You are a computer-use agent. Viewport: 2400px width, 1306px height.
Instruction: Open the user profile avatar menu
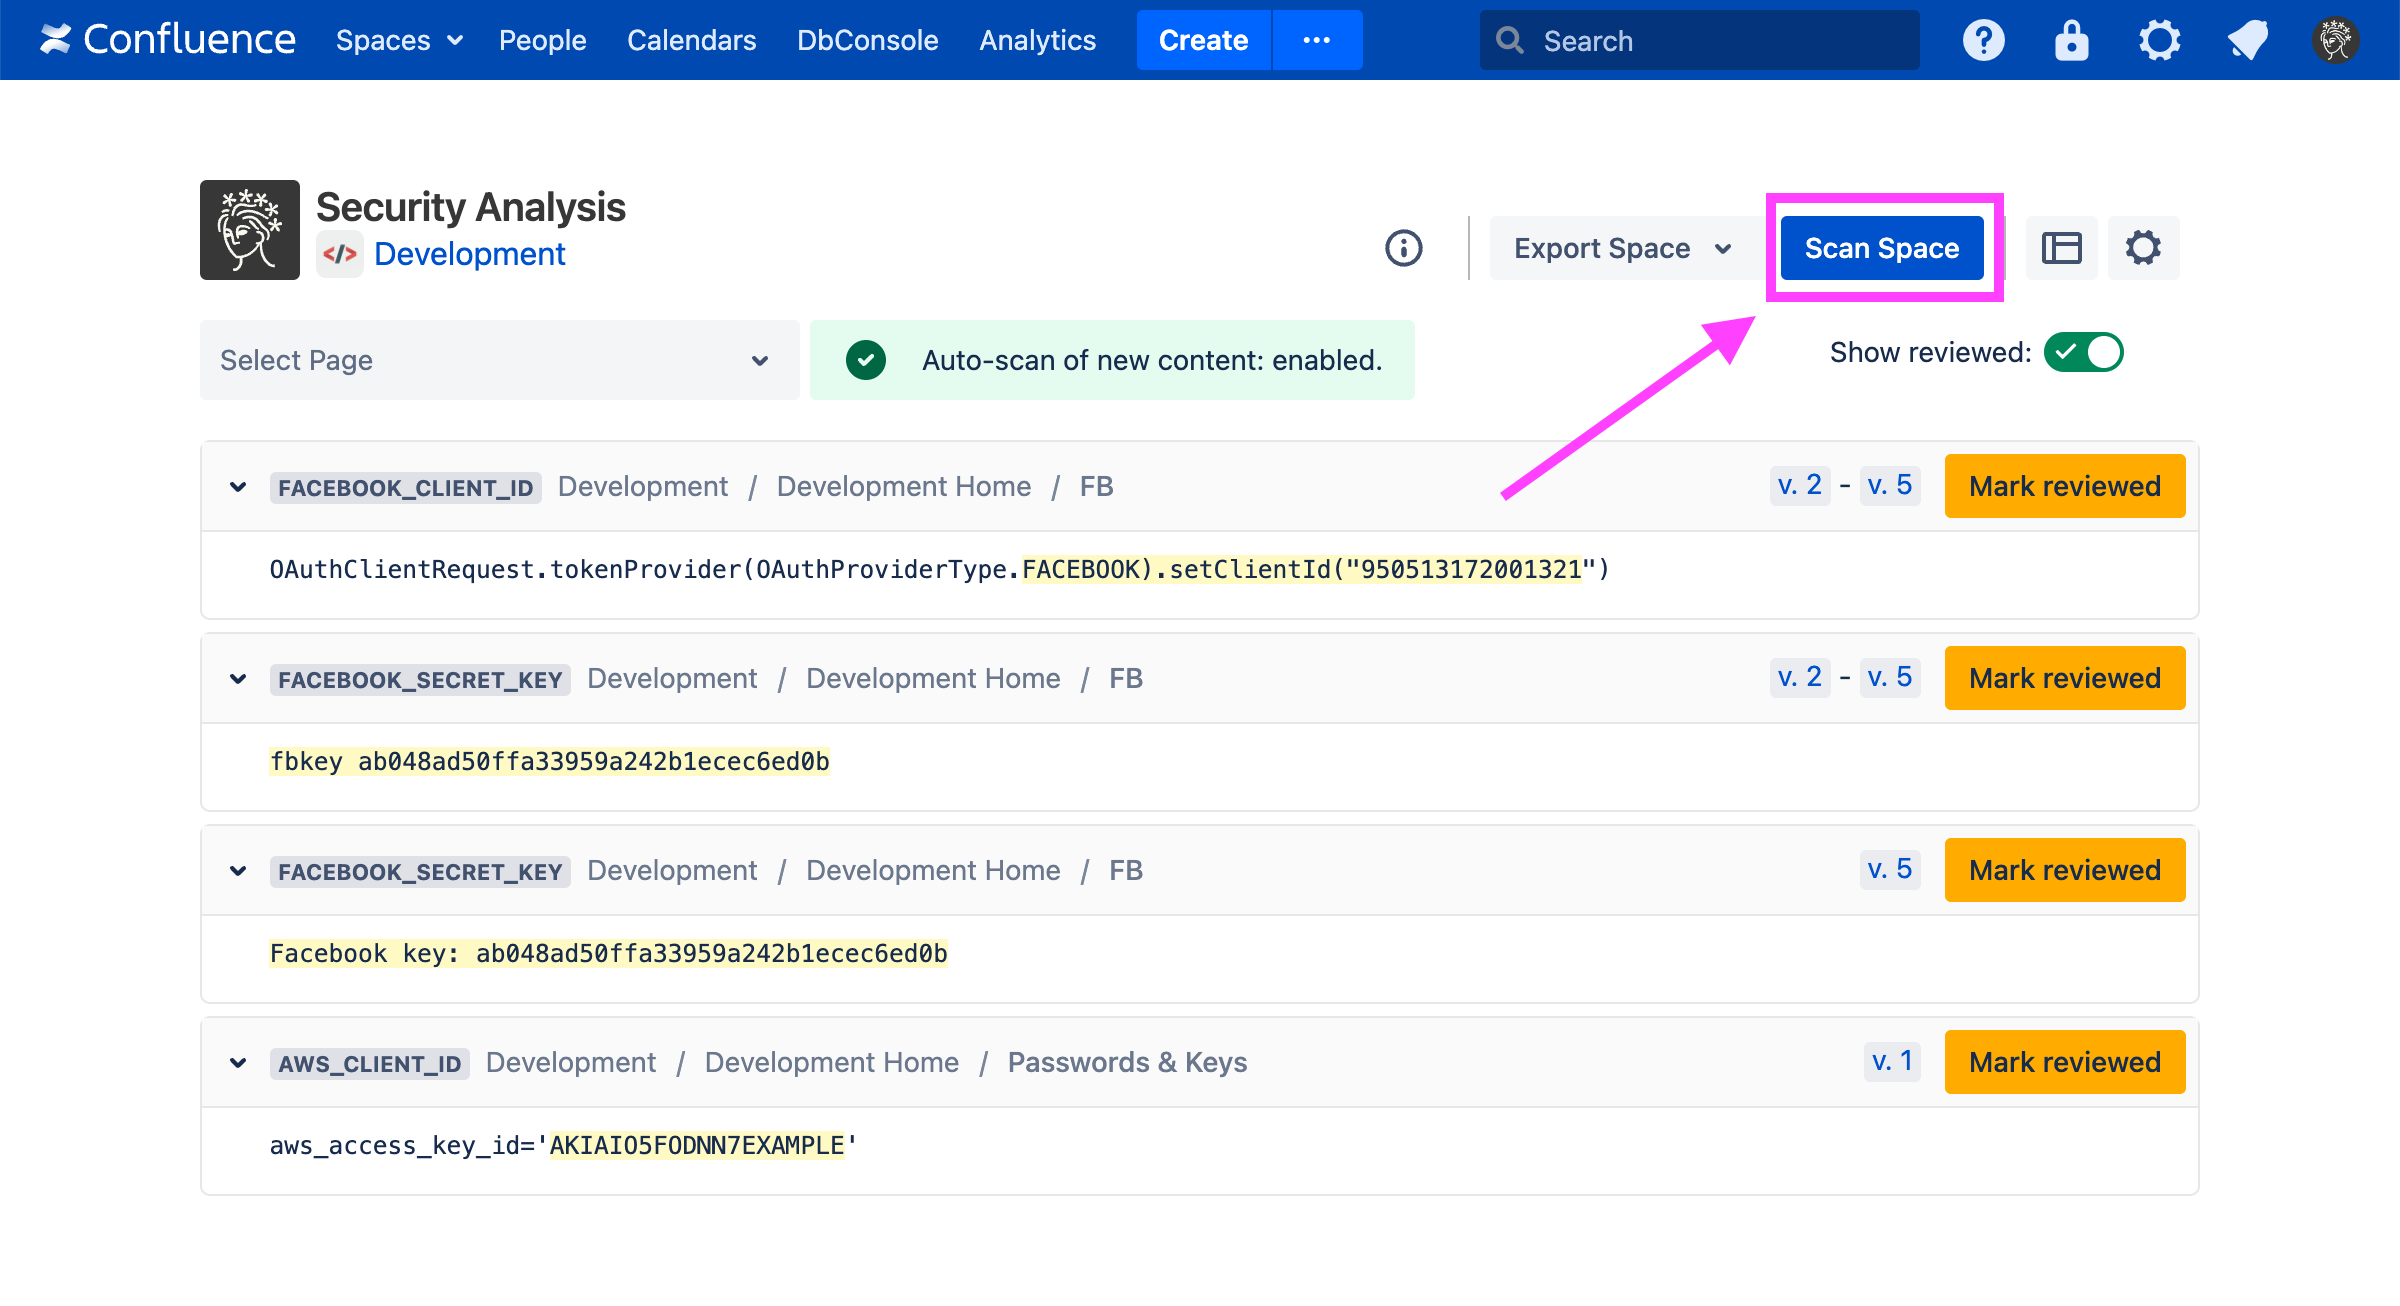click(2335, 40)
